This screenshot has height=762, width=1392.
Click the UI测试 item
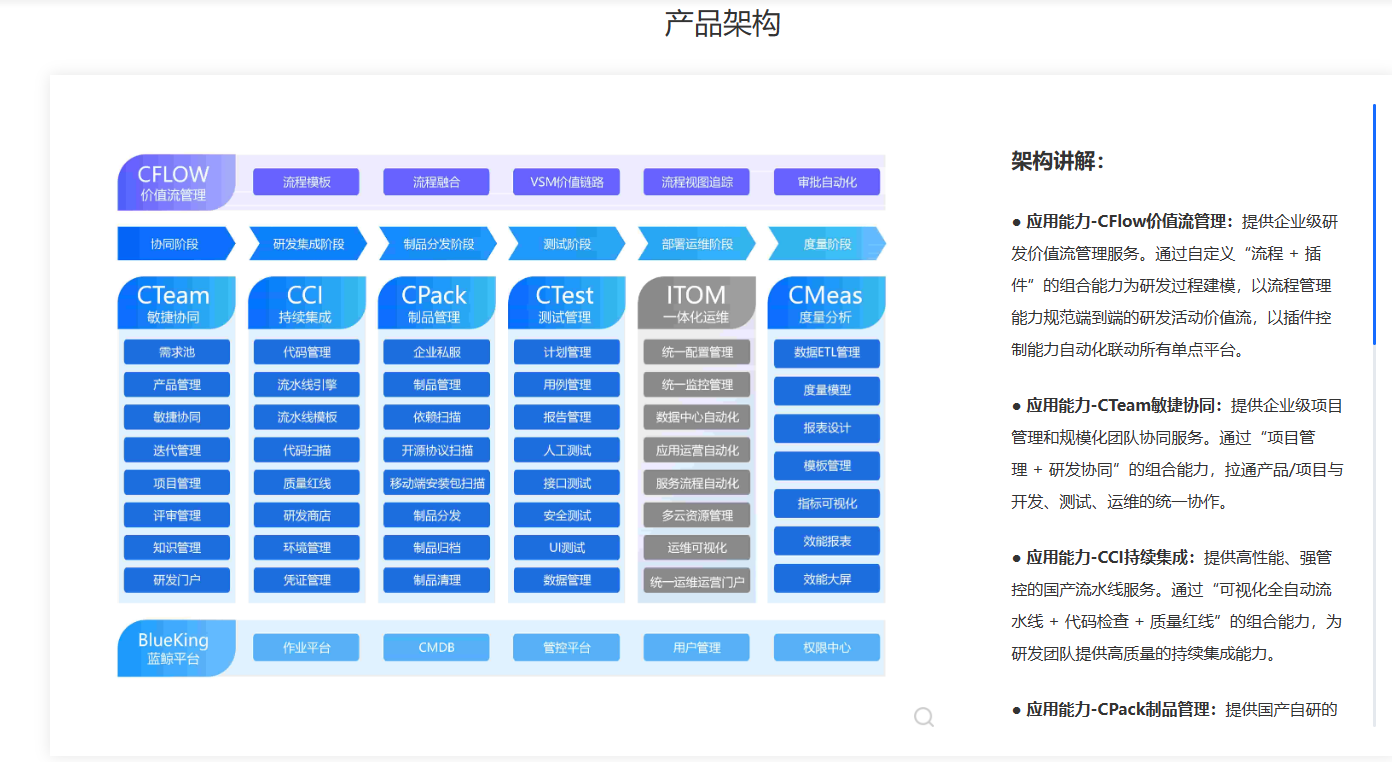pyautogui.click(x=567, y=548)
